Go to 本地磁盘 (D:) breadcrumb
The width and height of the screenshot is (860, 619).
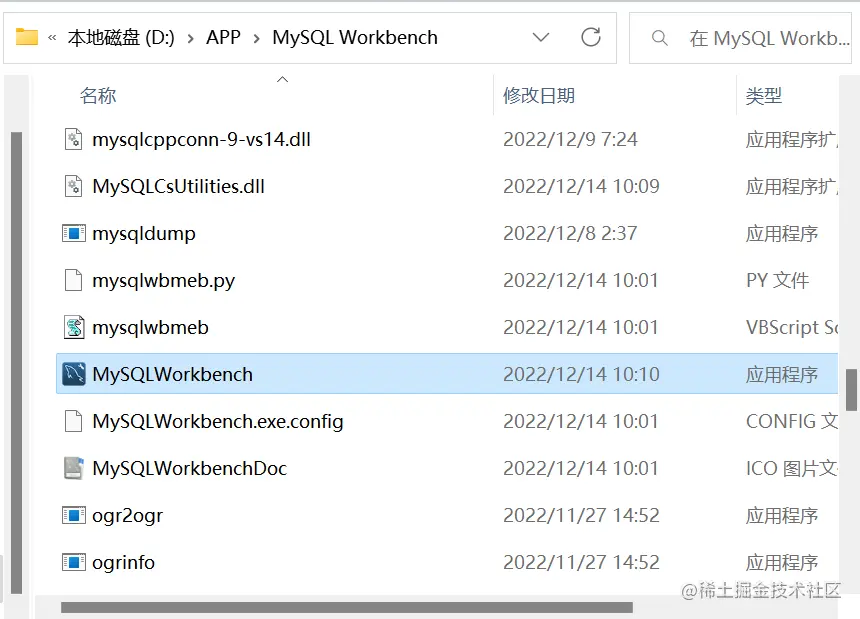point(121,37)
